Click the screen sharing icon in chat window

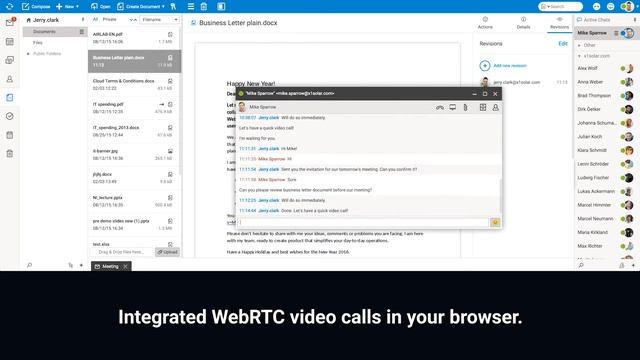pyautogui.click(x=452, y=107)
